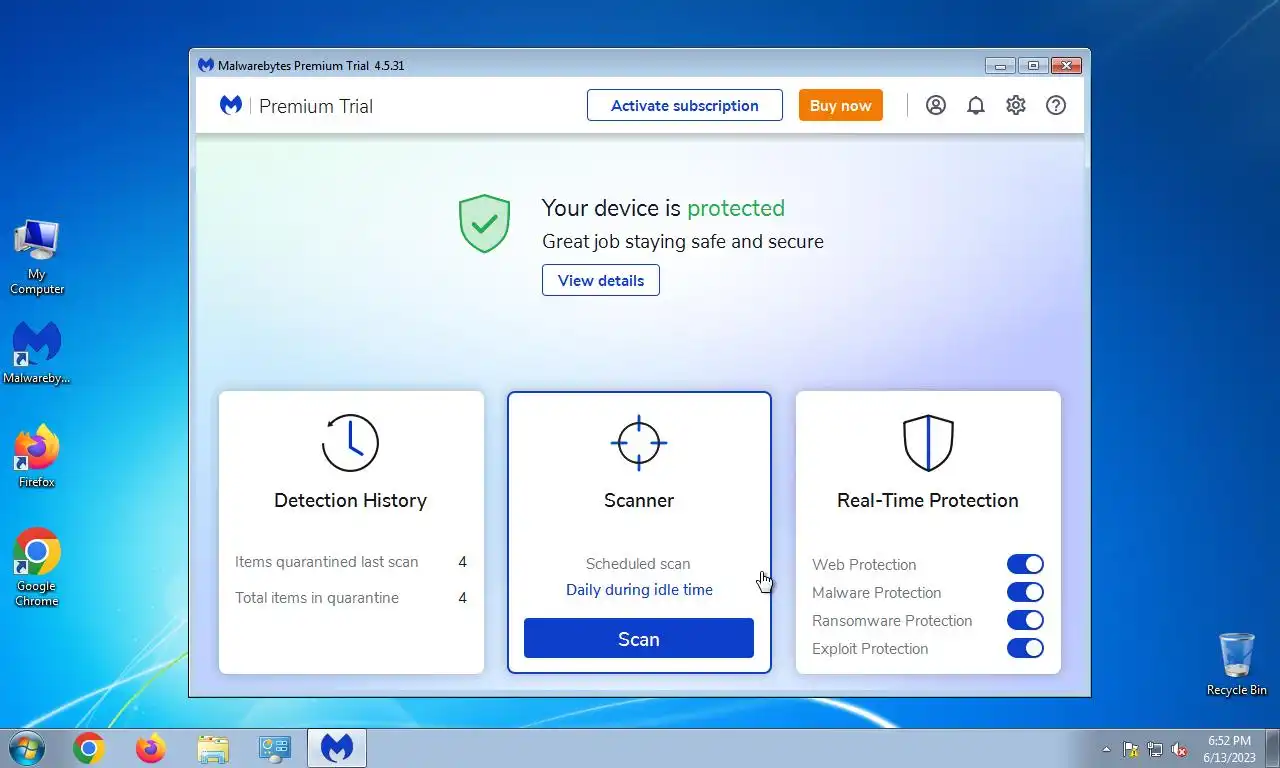Open the account profile icon
Image resolution: width=1280 pixels, height=768 pixels.
click(936, 105)
